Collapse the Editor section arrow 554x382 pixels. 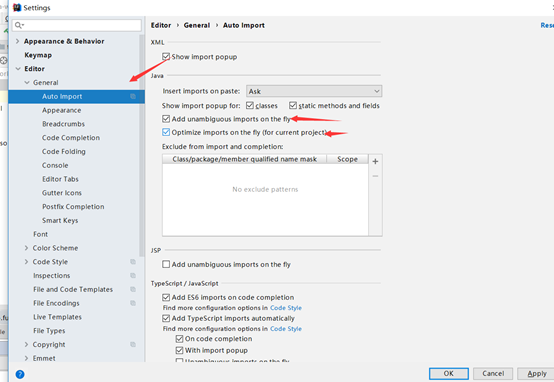tap(18, 69)
